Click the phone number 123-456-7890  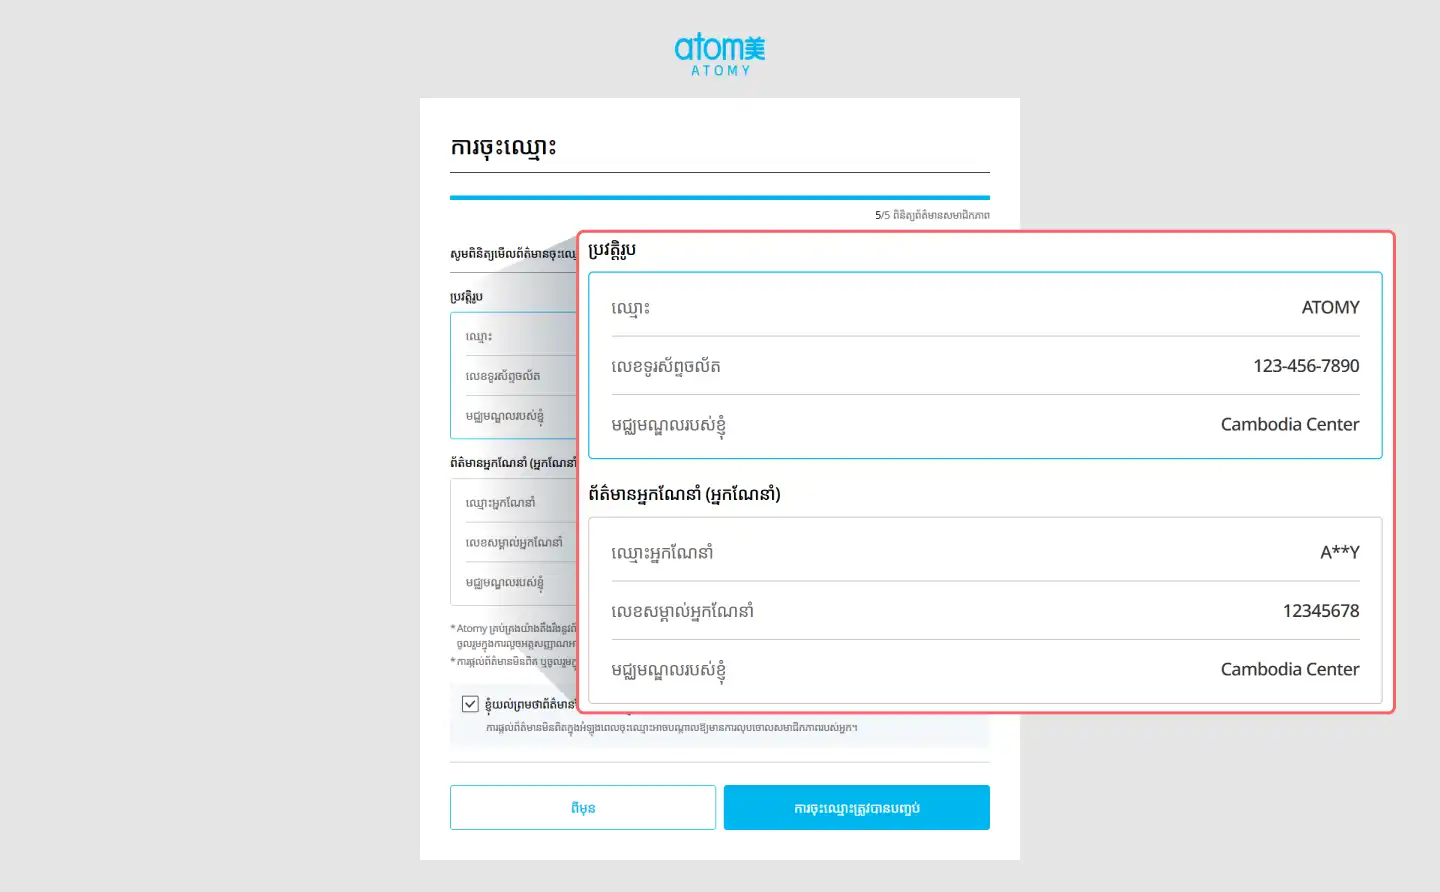coord(1305,366)
